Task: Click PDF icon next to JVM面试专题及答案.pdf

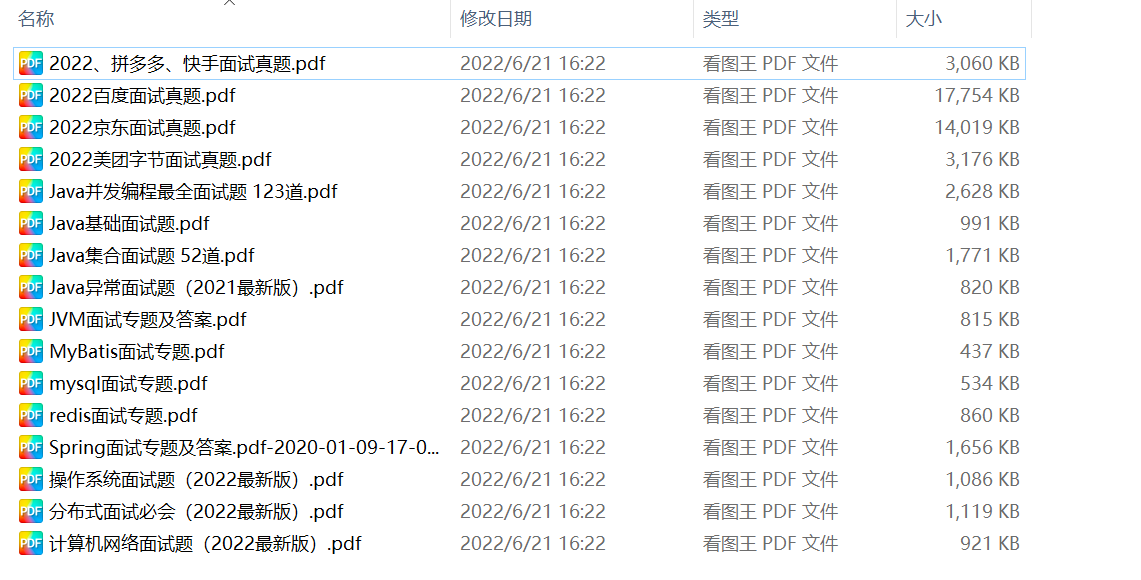Action: click(x=31, y=319)
